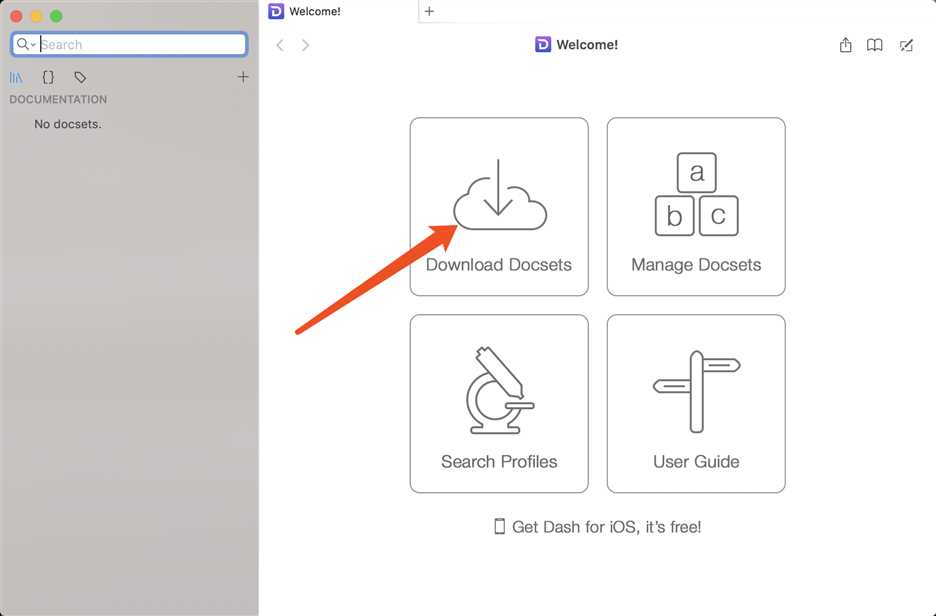This screenshot has height=616, width=936.
Task: Select the DOCUMENTATION section header
Action: click(x=58, y=100)
